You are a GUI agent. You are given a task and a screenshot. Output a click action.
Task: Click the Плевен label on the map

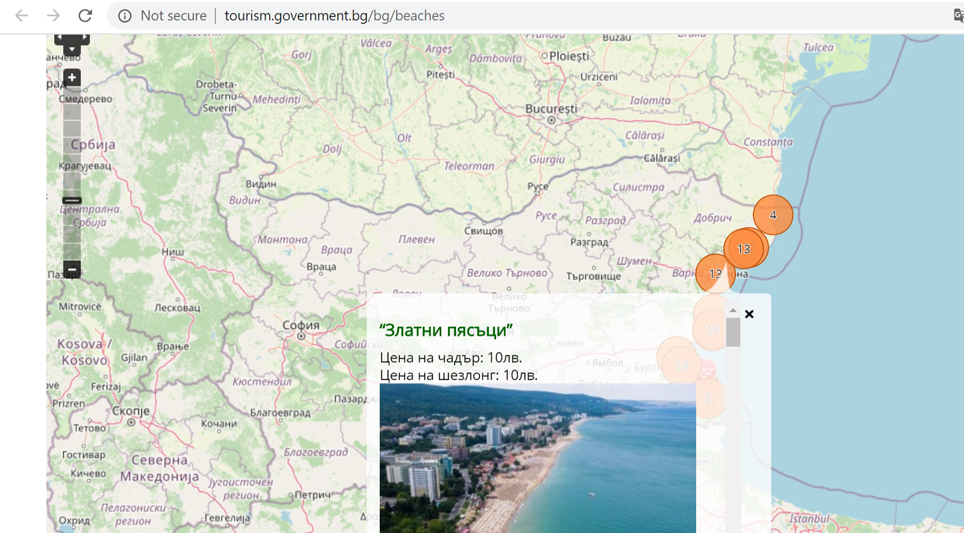pyautogui.click(x=416, y=239)
